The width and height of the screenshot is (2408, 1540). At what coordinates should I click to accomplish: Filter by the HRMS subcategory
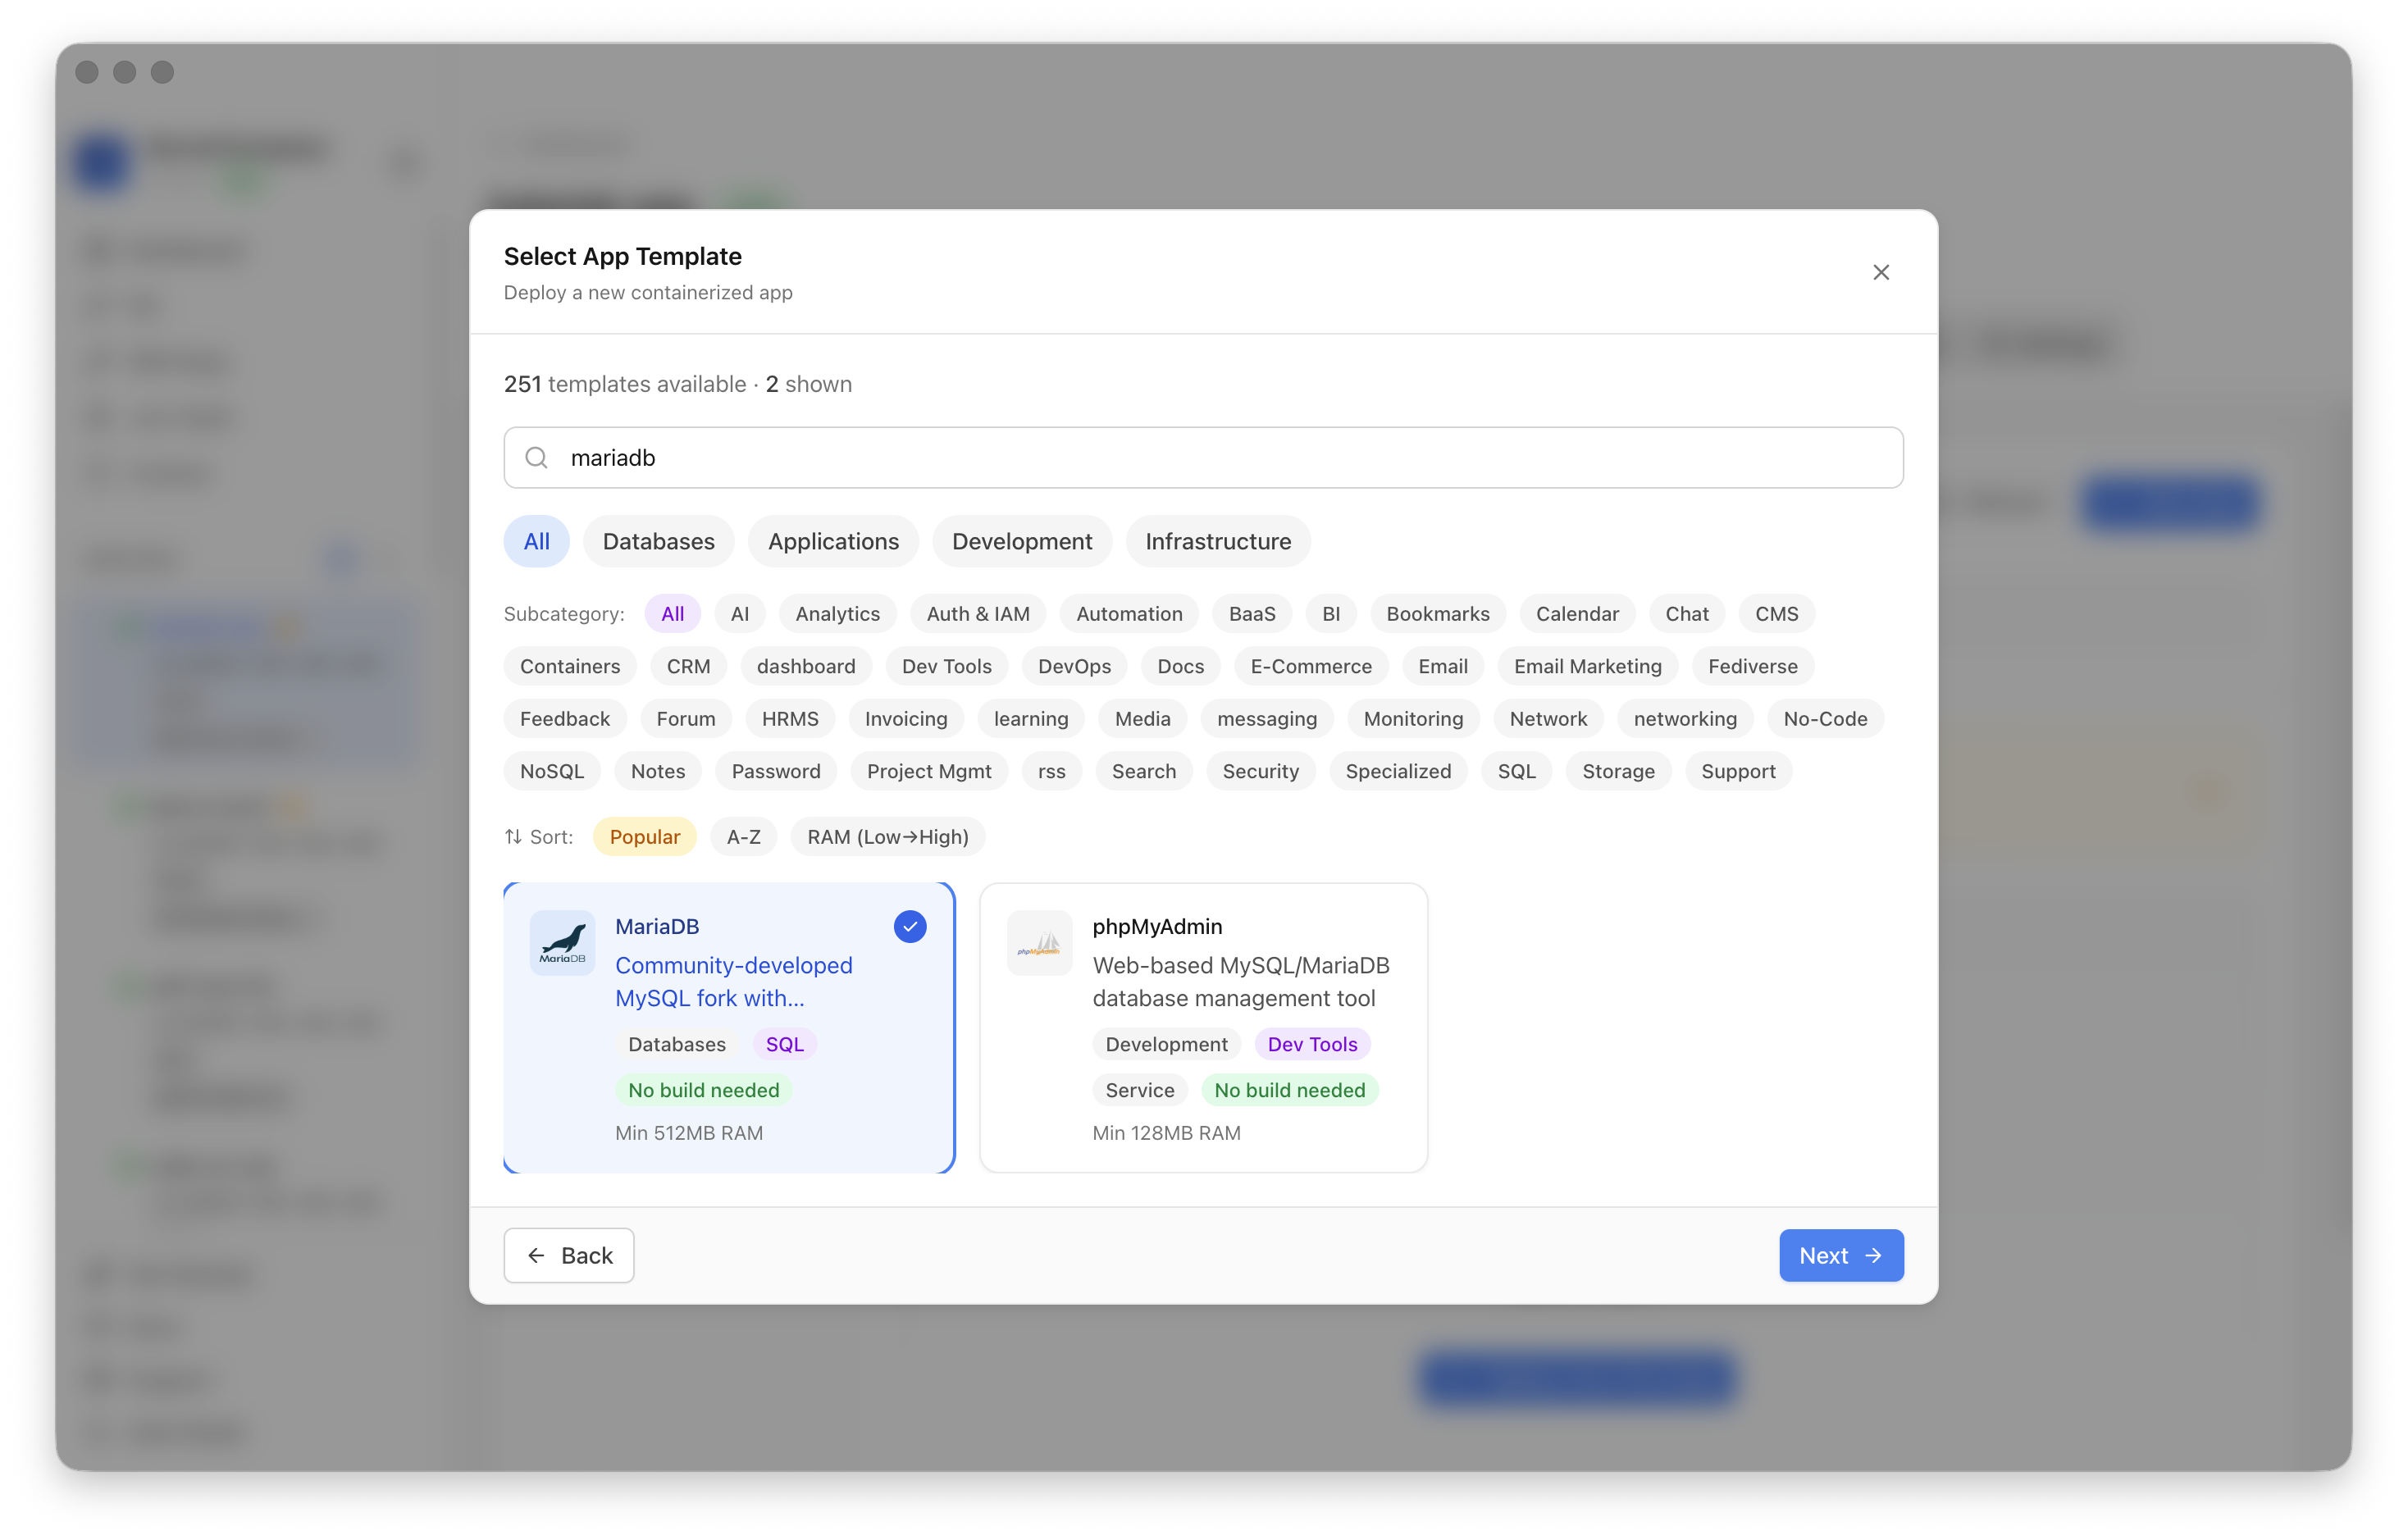pyautogui.click(x=790, y=718)
